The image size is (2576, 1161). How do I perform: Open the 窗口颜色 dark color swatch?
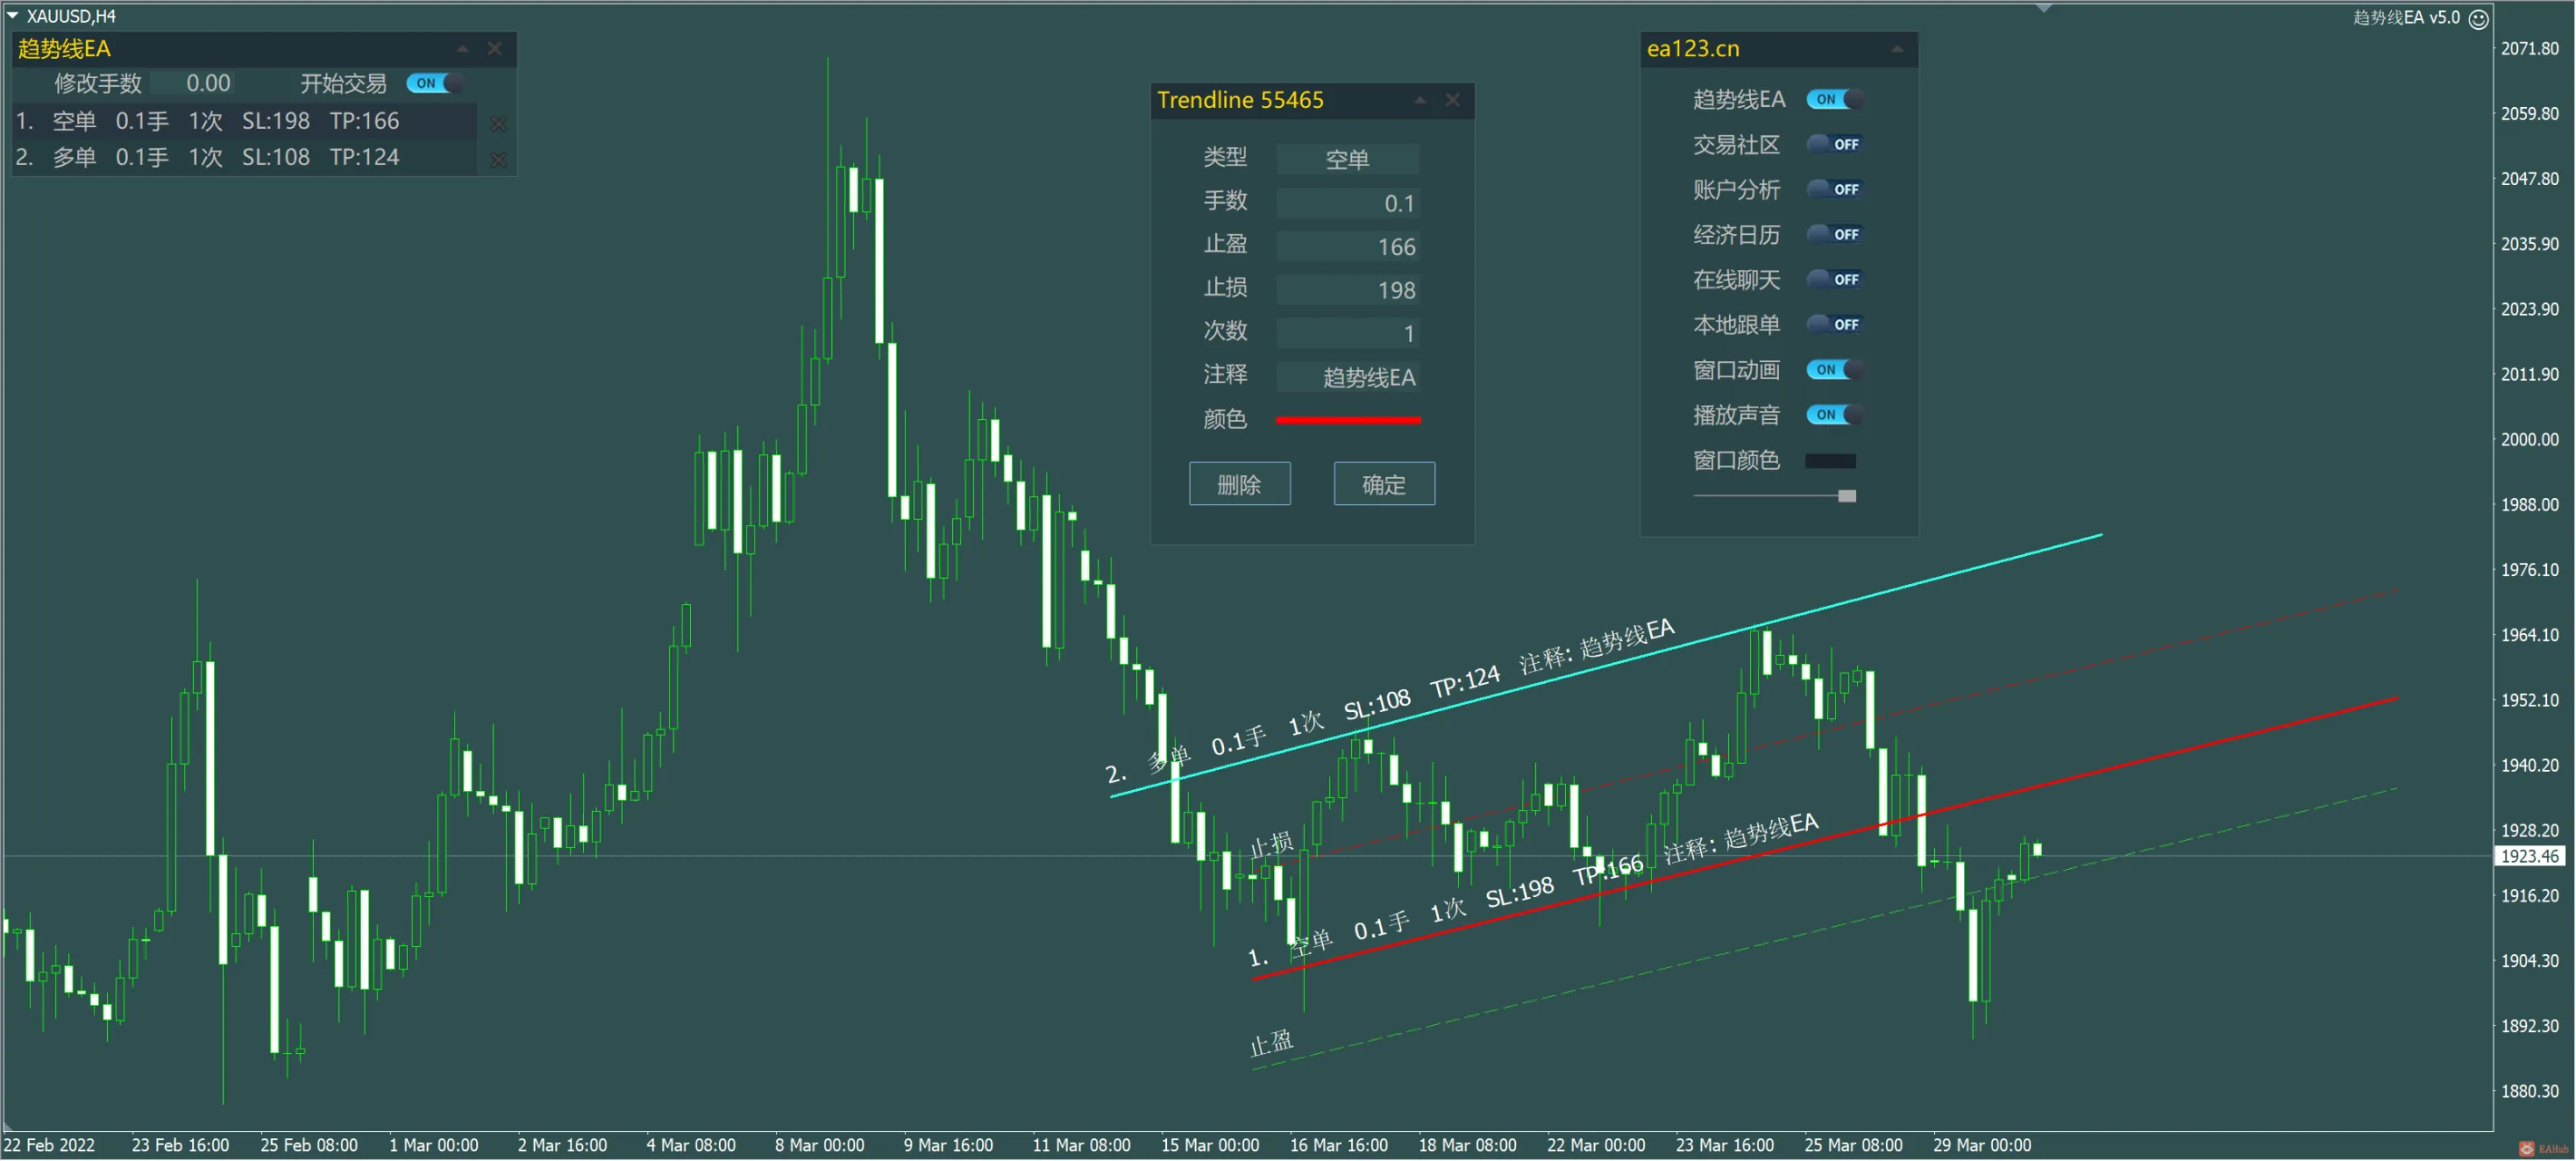coord(1830,461)
